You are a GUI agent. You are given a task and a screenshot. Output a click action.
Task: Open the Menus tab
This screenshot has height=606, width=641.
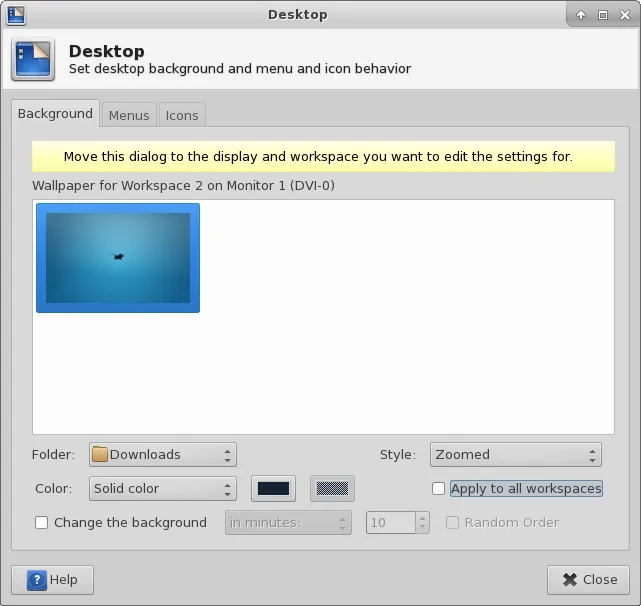pos(129,115)
